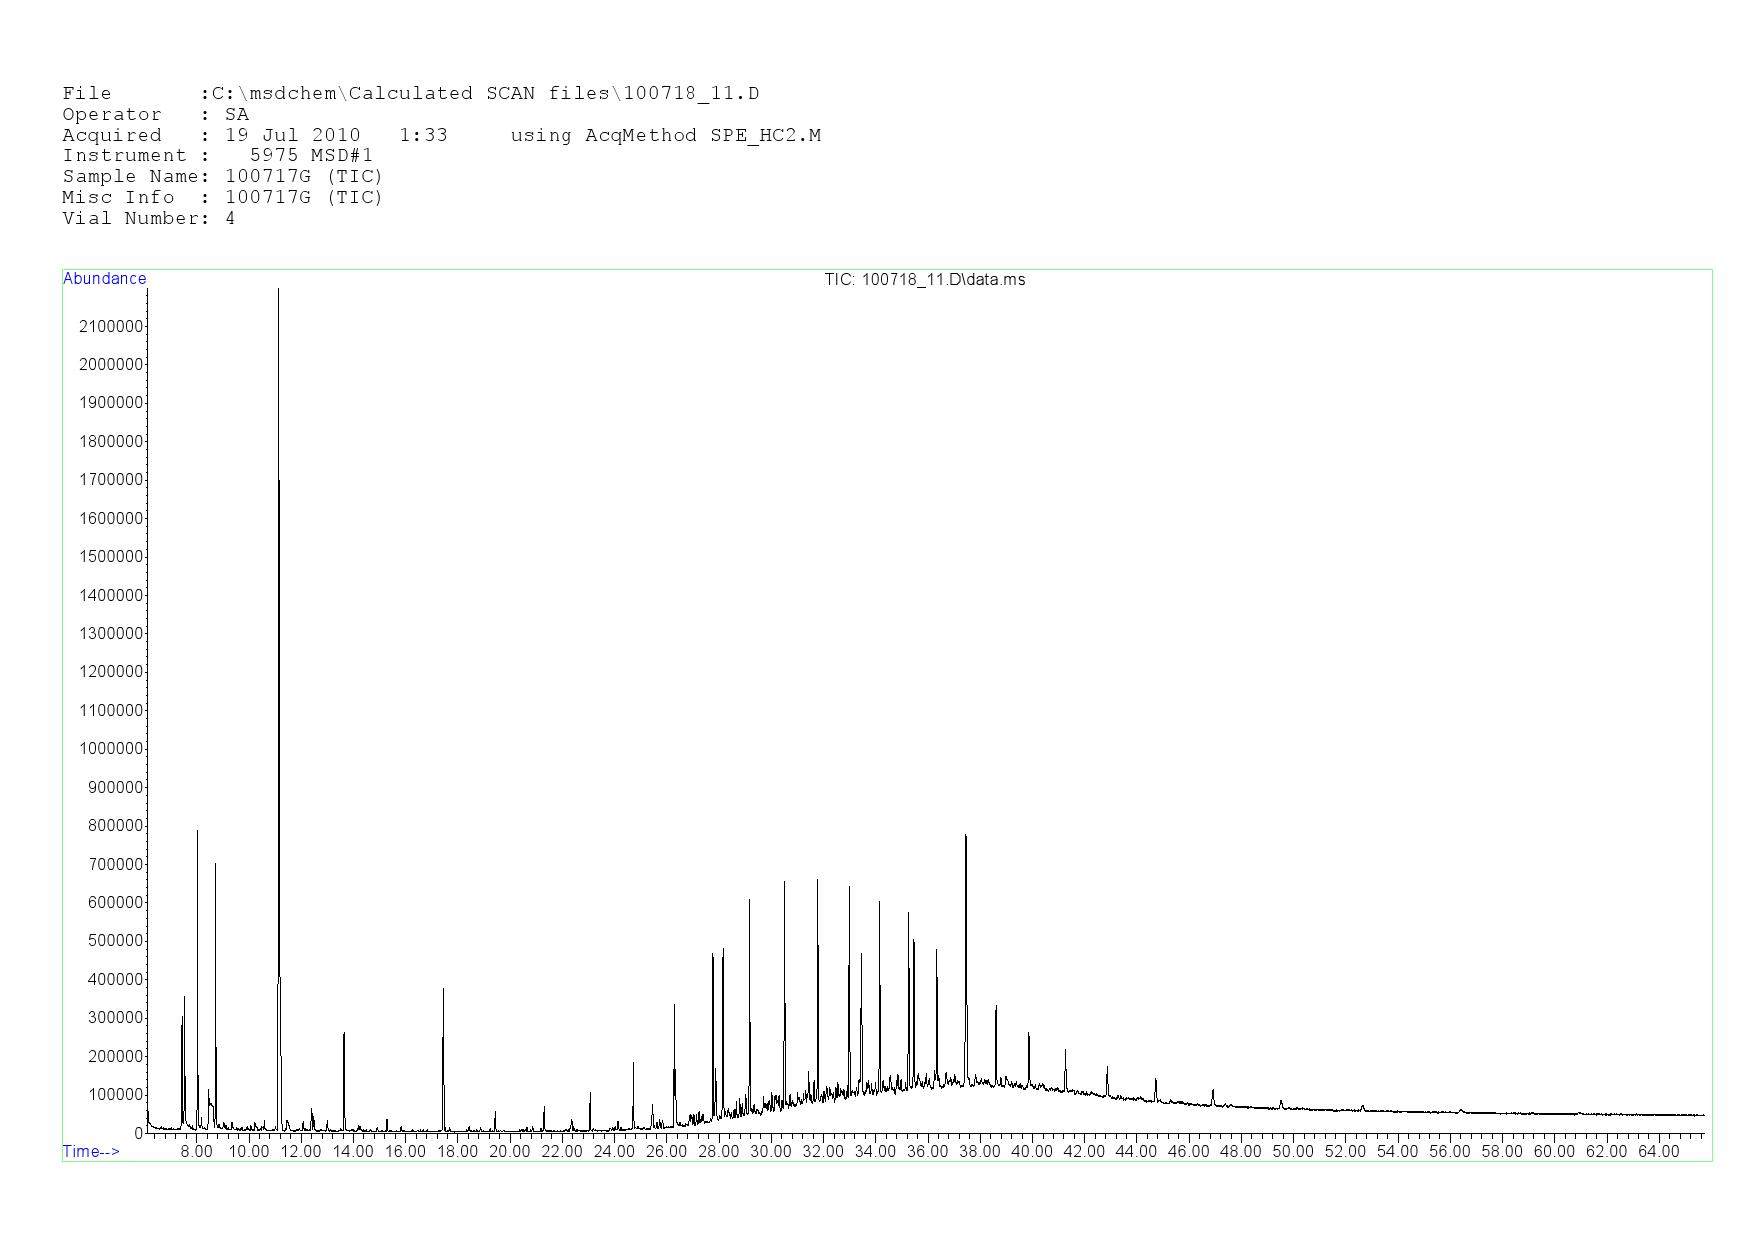This screenshot has height=1240, width=1754.
Task: Click the Misc Info 100717G line
Action: pos(222,198)
